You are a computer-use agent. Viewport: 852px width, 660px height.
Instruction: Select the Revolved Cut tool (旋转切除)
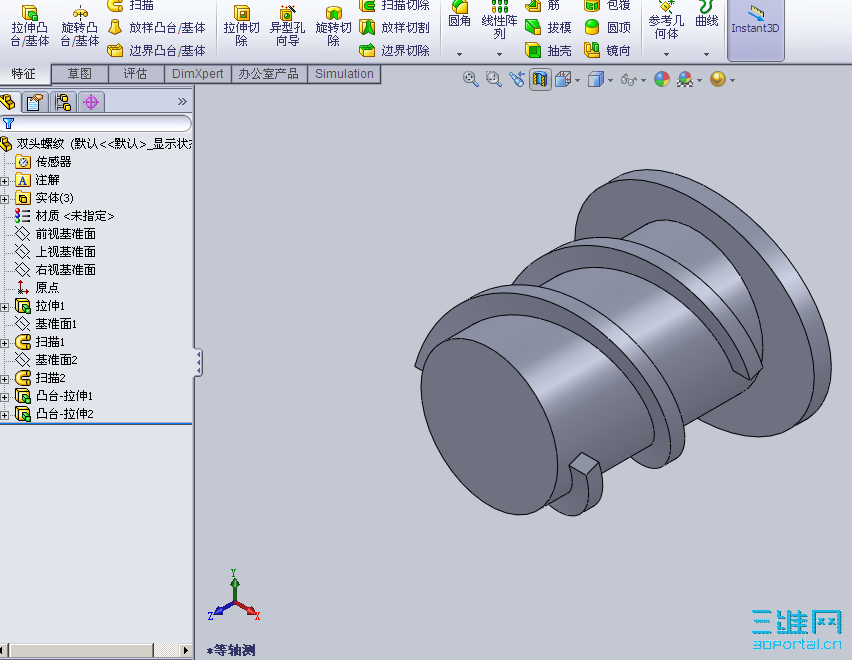333,26
